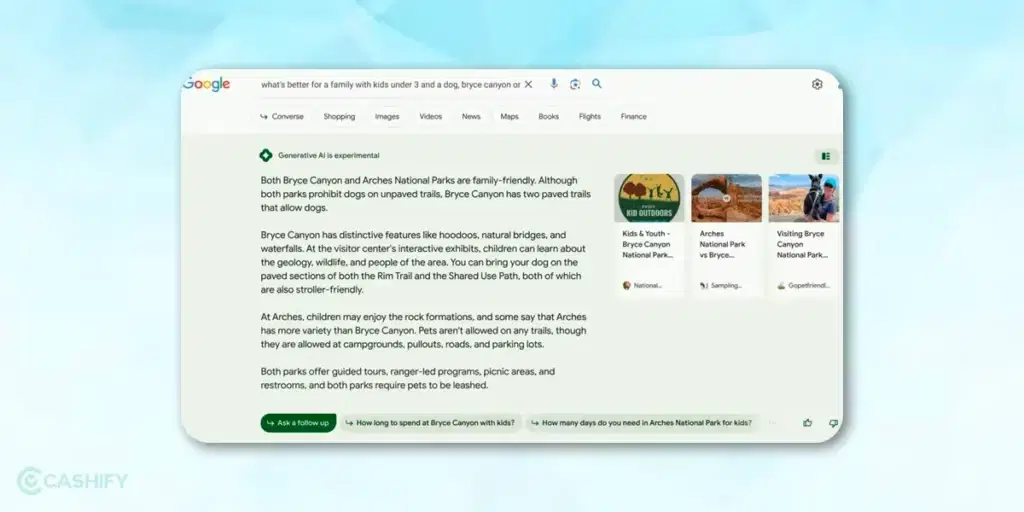Open the Books tab
This screenshot has height=512, width=1024.
click(549, 117)
